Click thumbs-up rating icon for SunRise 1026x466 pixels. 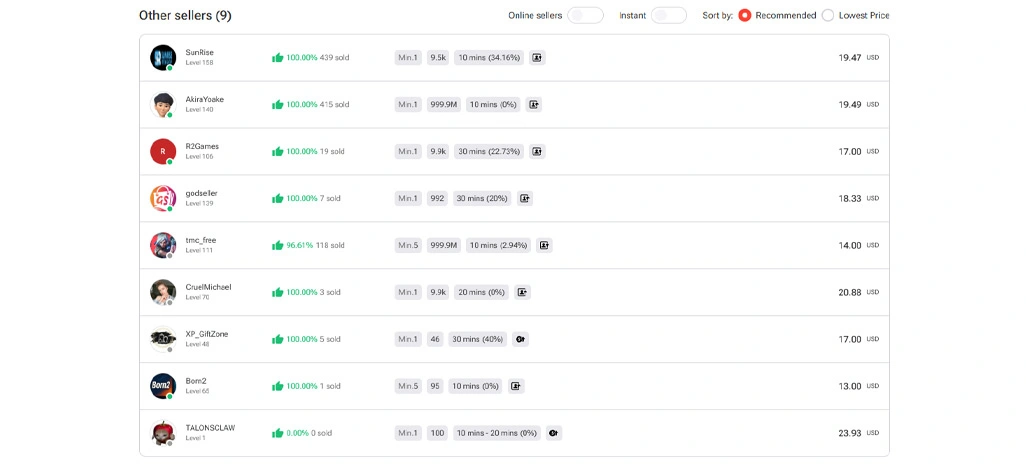[x=277, y=58]
